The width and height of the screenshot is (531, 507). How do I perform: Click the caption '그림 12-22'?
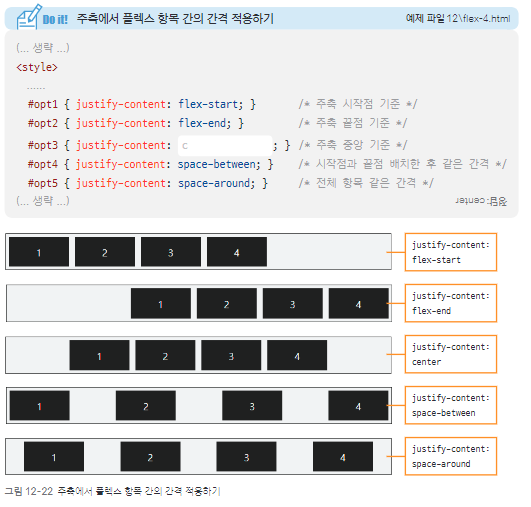coord(29,491)
